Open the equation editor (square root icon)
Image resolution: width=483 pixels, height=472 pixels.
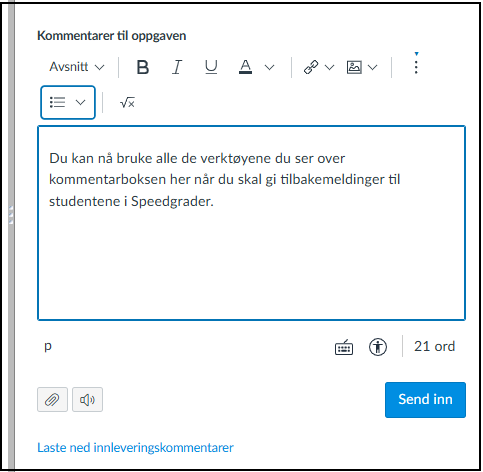(x=127, y=102)
